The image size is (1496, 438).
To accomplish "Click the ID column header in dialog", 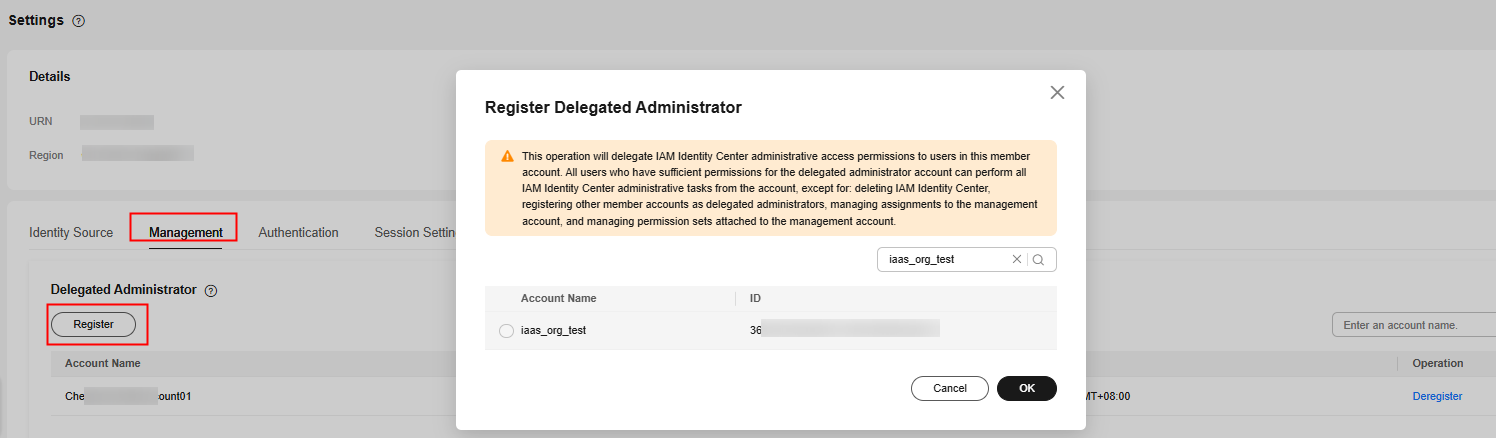I will (756, 298).
